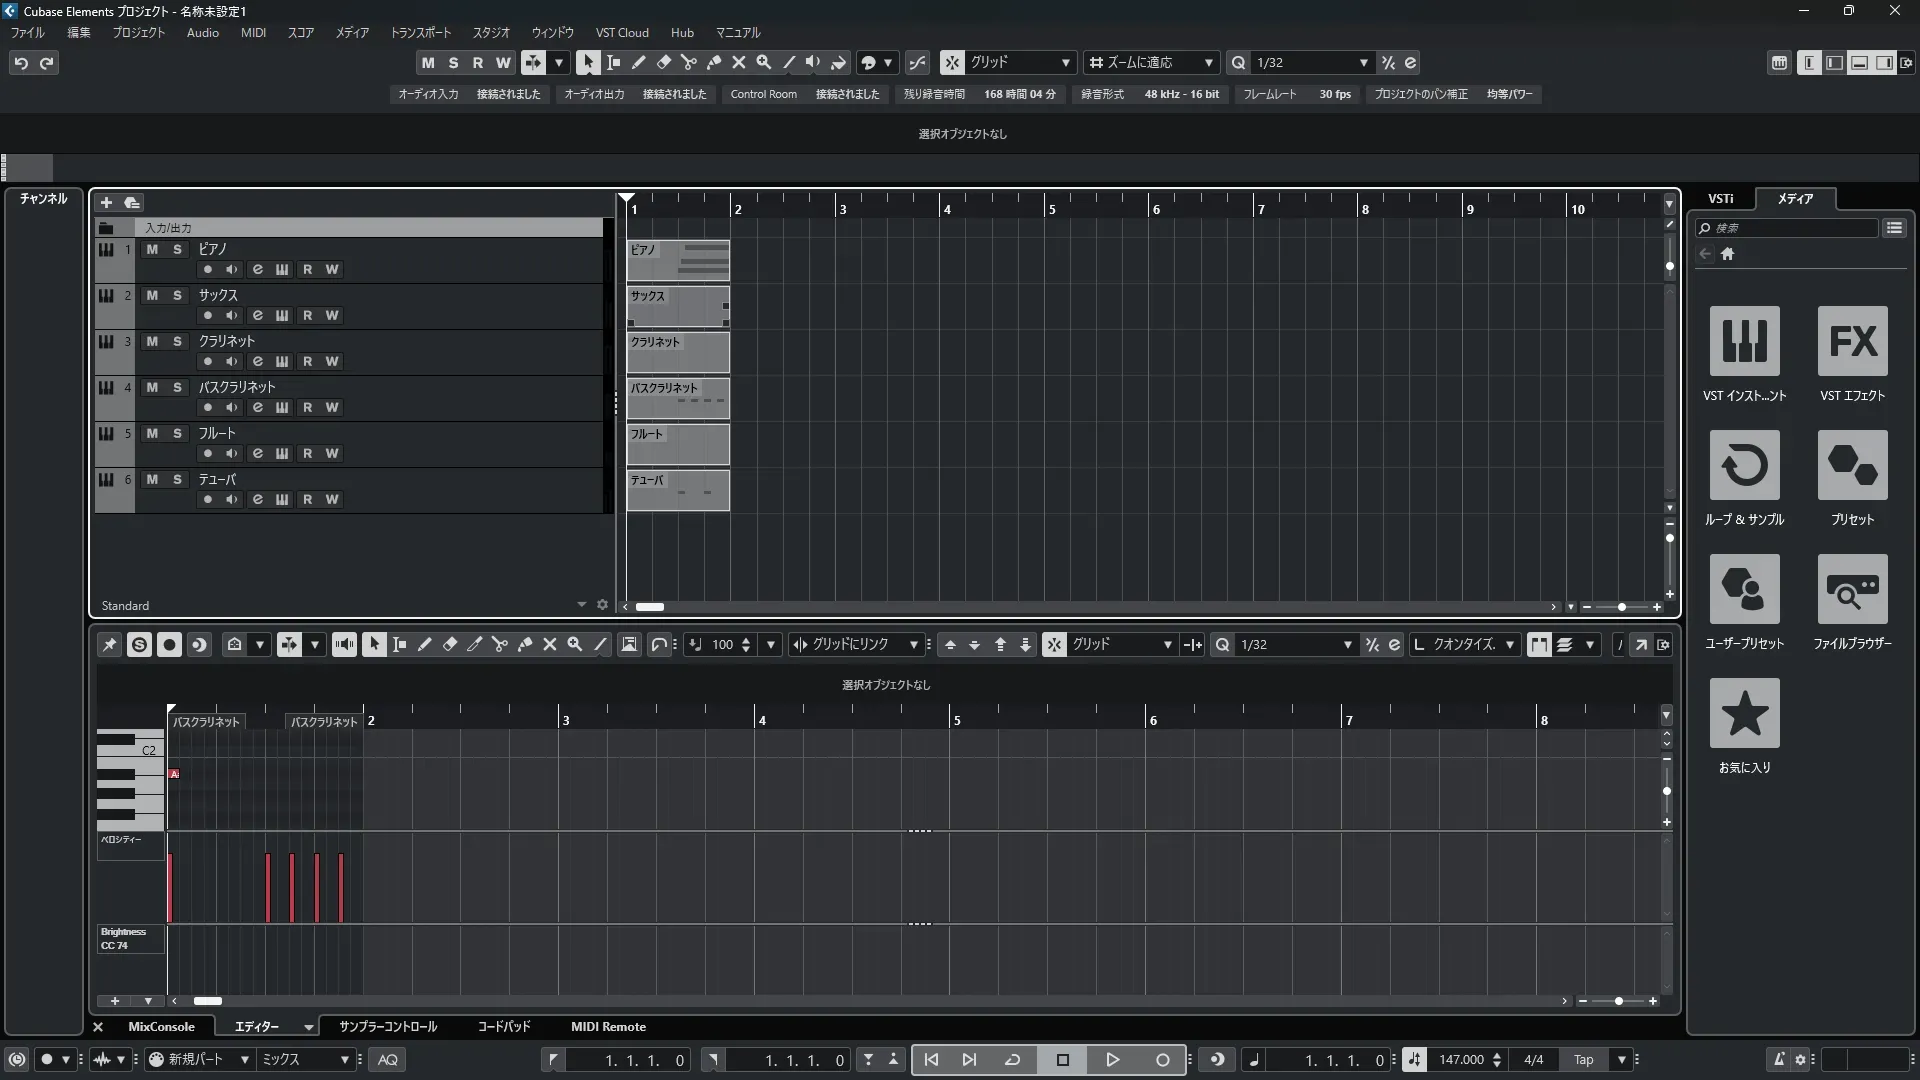Switch to the MixConsole tab
The width and height of the screenshot is (1920, 1080).
click(161, 1027)
